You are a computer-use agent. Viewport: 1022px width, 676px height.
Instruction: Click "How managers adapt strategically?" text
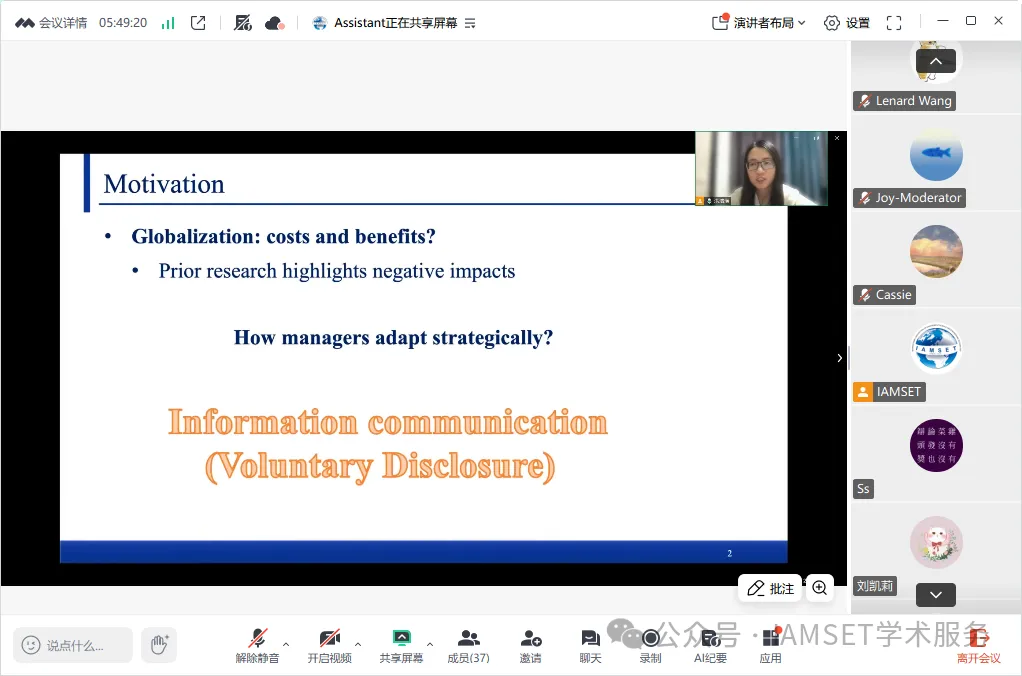point(393,338)
